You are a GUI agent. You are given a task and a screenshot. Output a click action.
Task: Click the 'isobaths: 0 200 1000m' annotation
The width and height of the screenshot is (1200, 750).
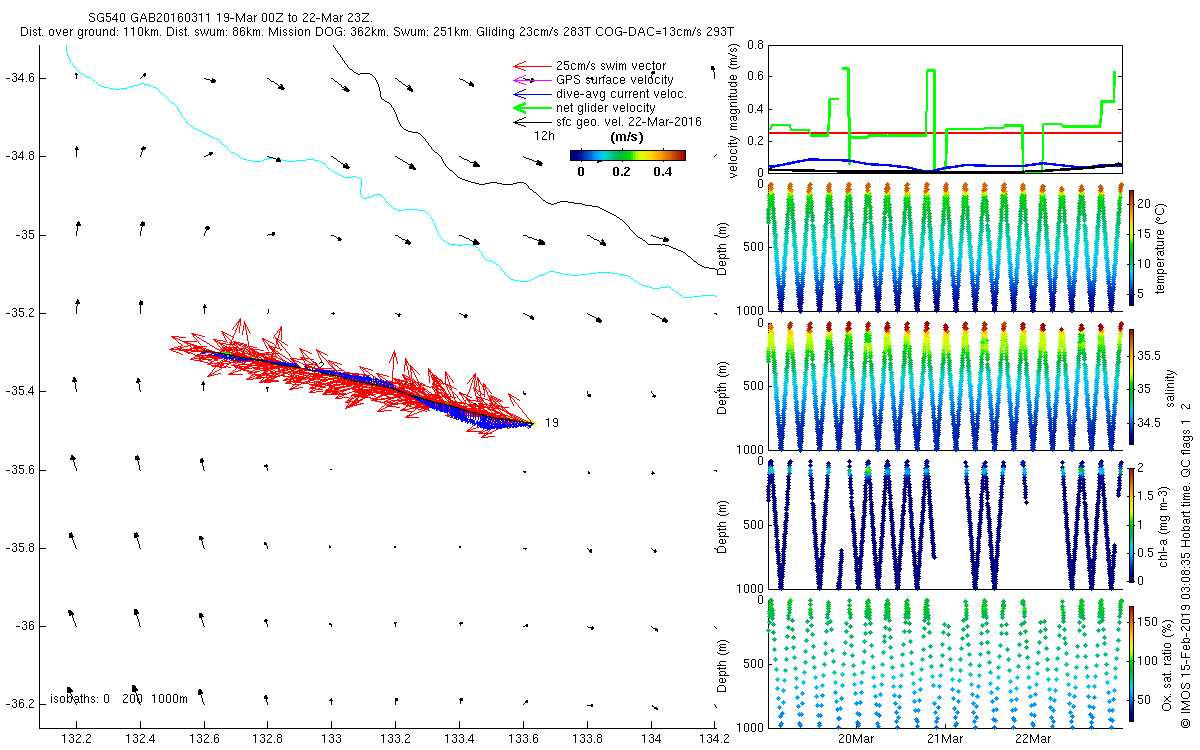point(118,698)
